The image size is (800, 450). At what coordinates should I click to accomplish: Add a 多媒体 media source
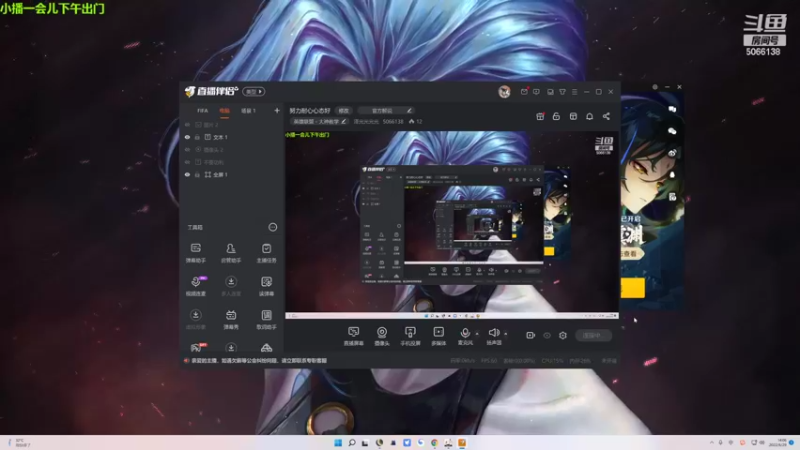point(438,336)
